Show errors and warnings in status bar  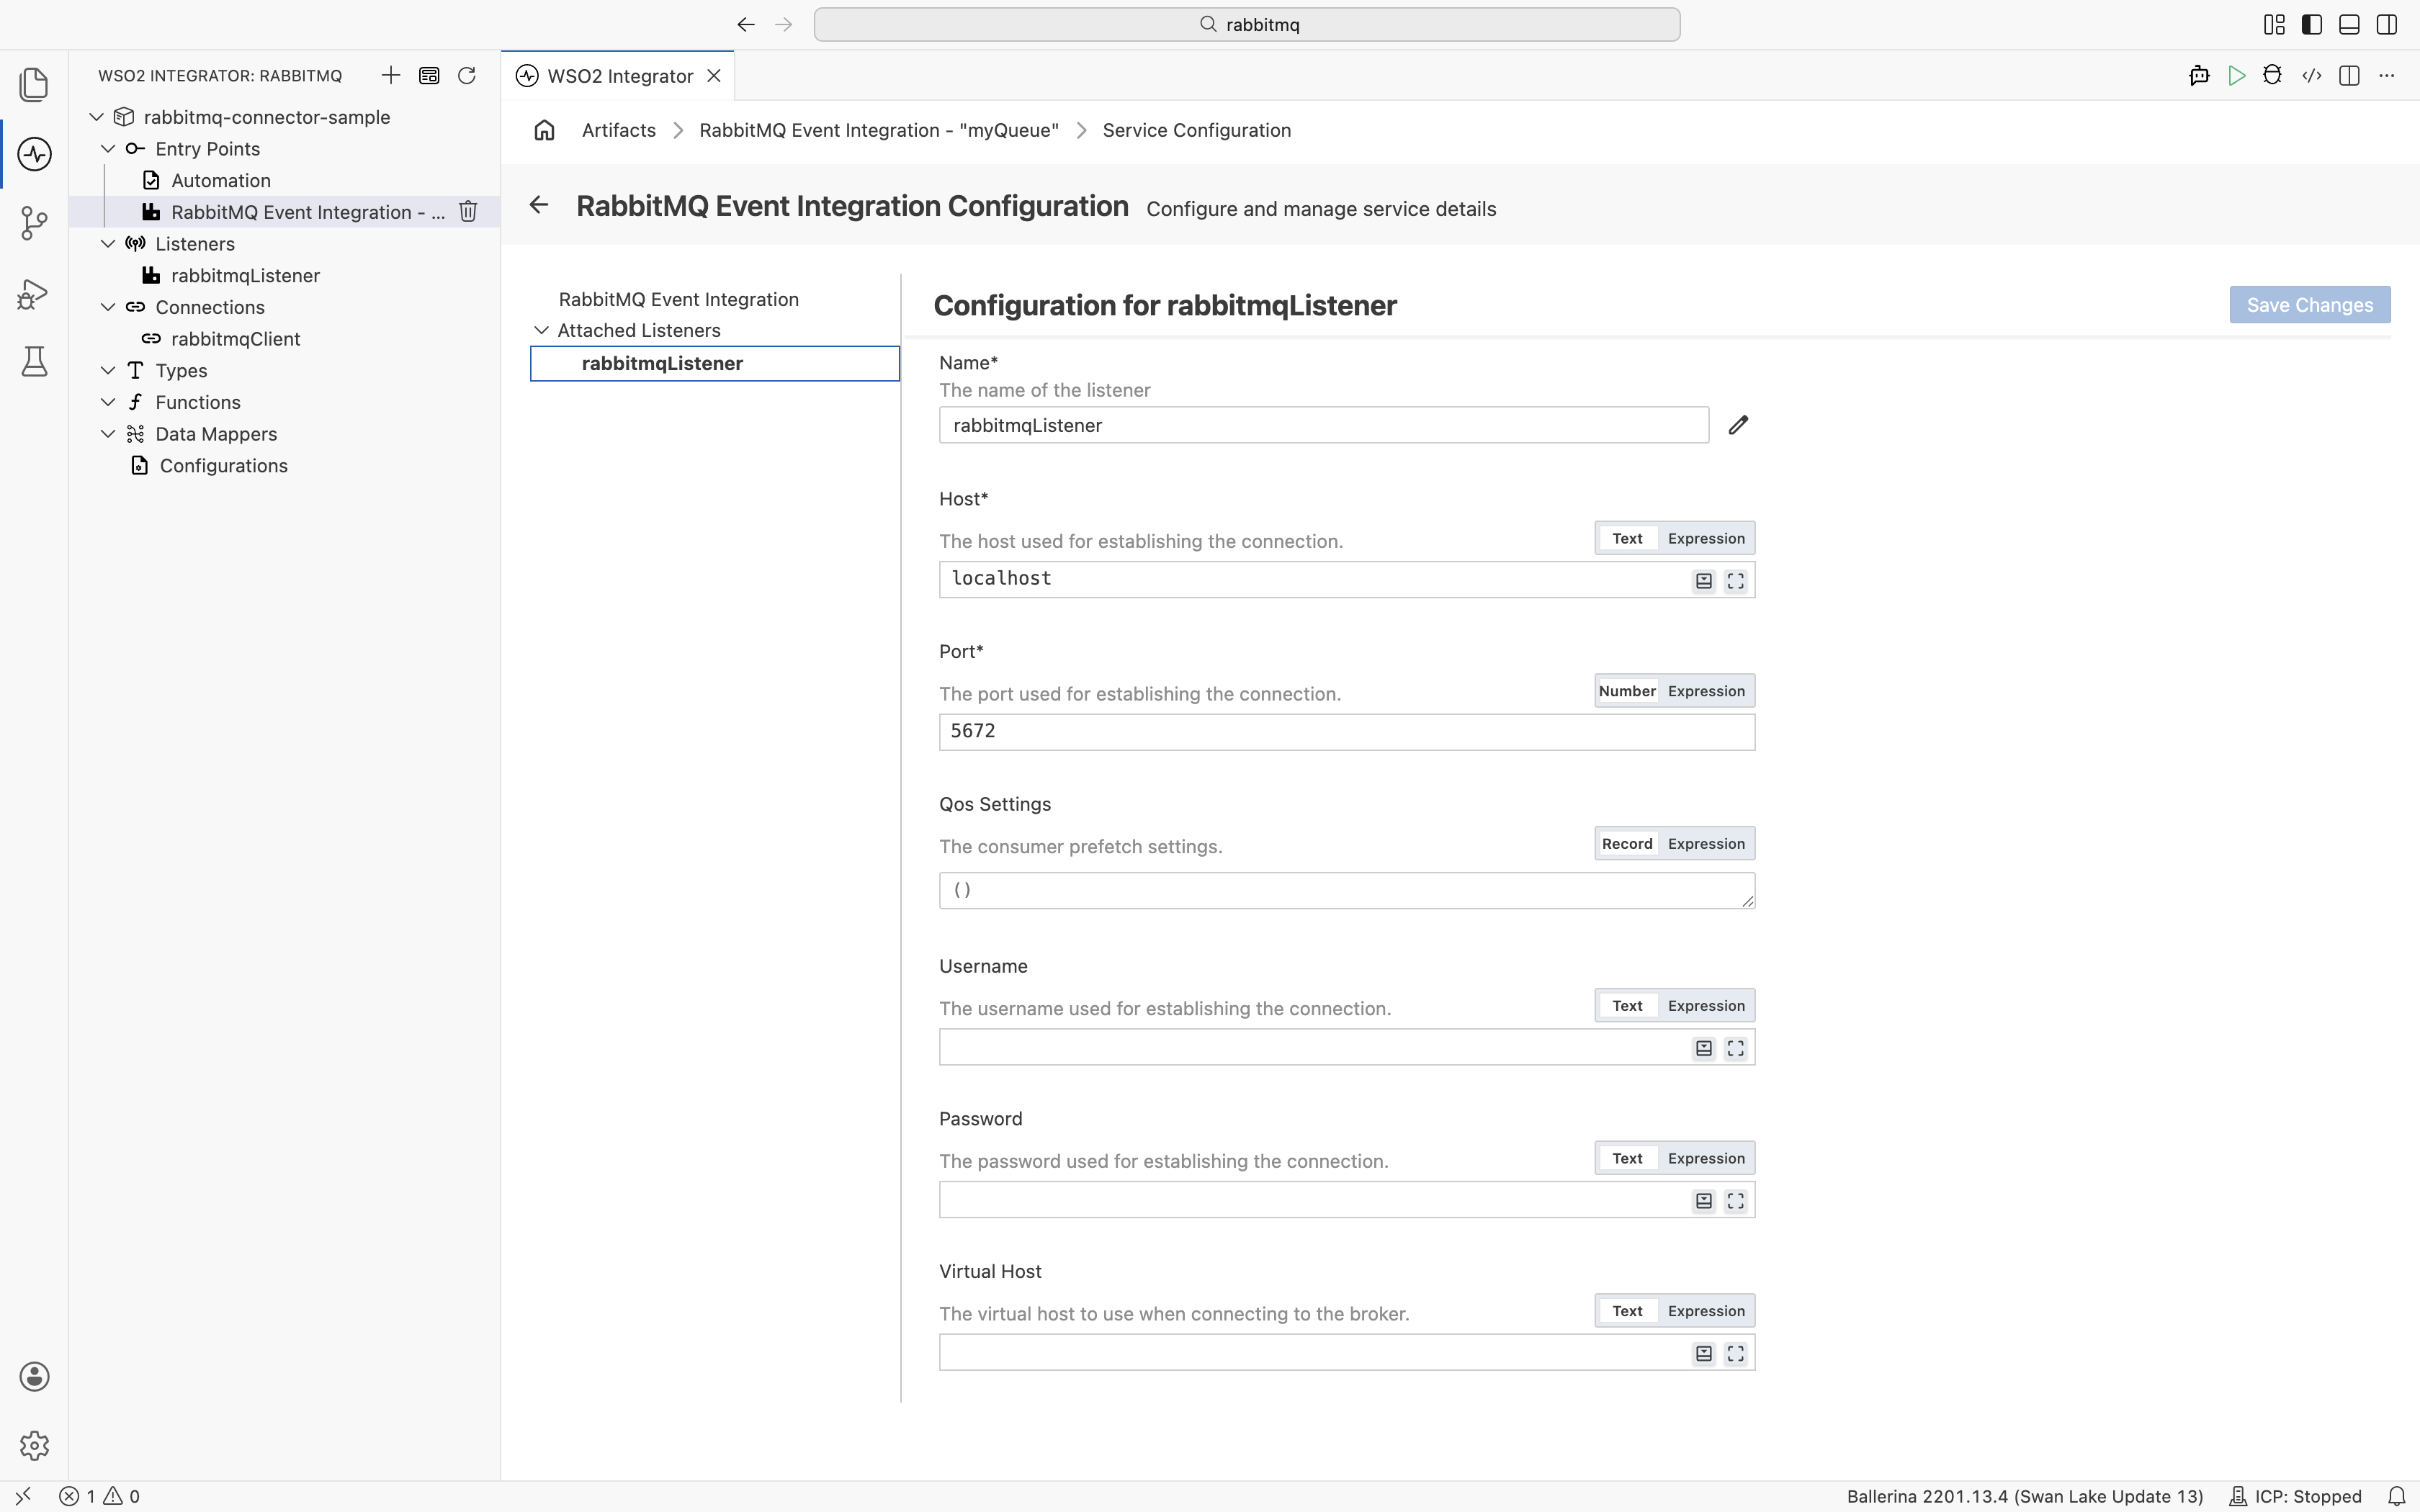[x=99, y=1496]
